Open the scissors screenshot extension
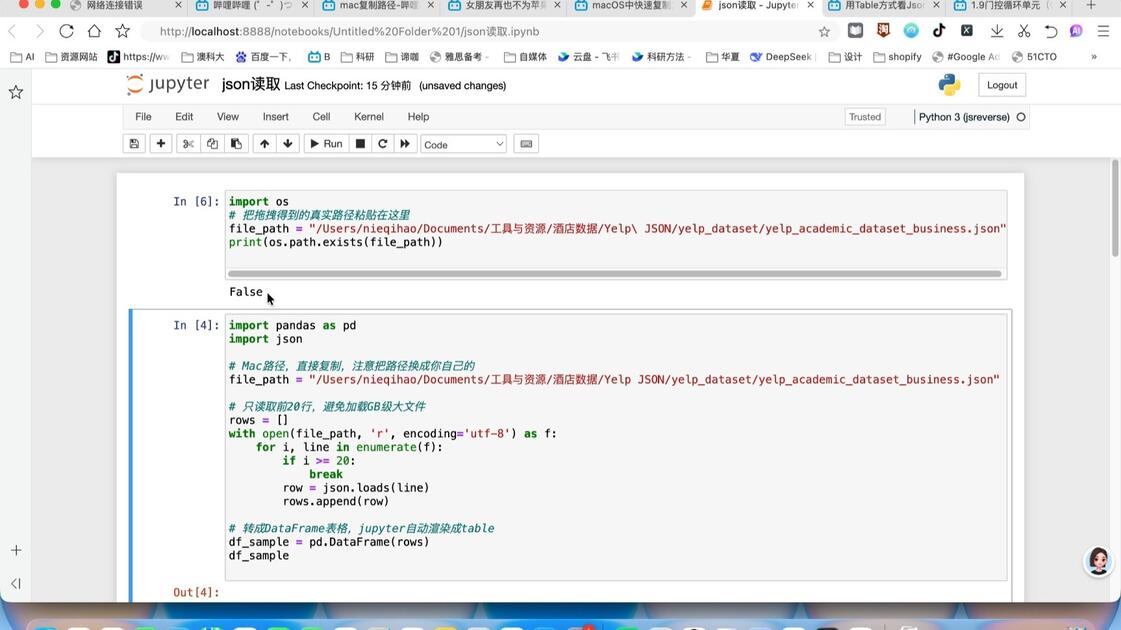1121x630 pixels. [x=1024, y=31]
